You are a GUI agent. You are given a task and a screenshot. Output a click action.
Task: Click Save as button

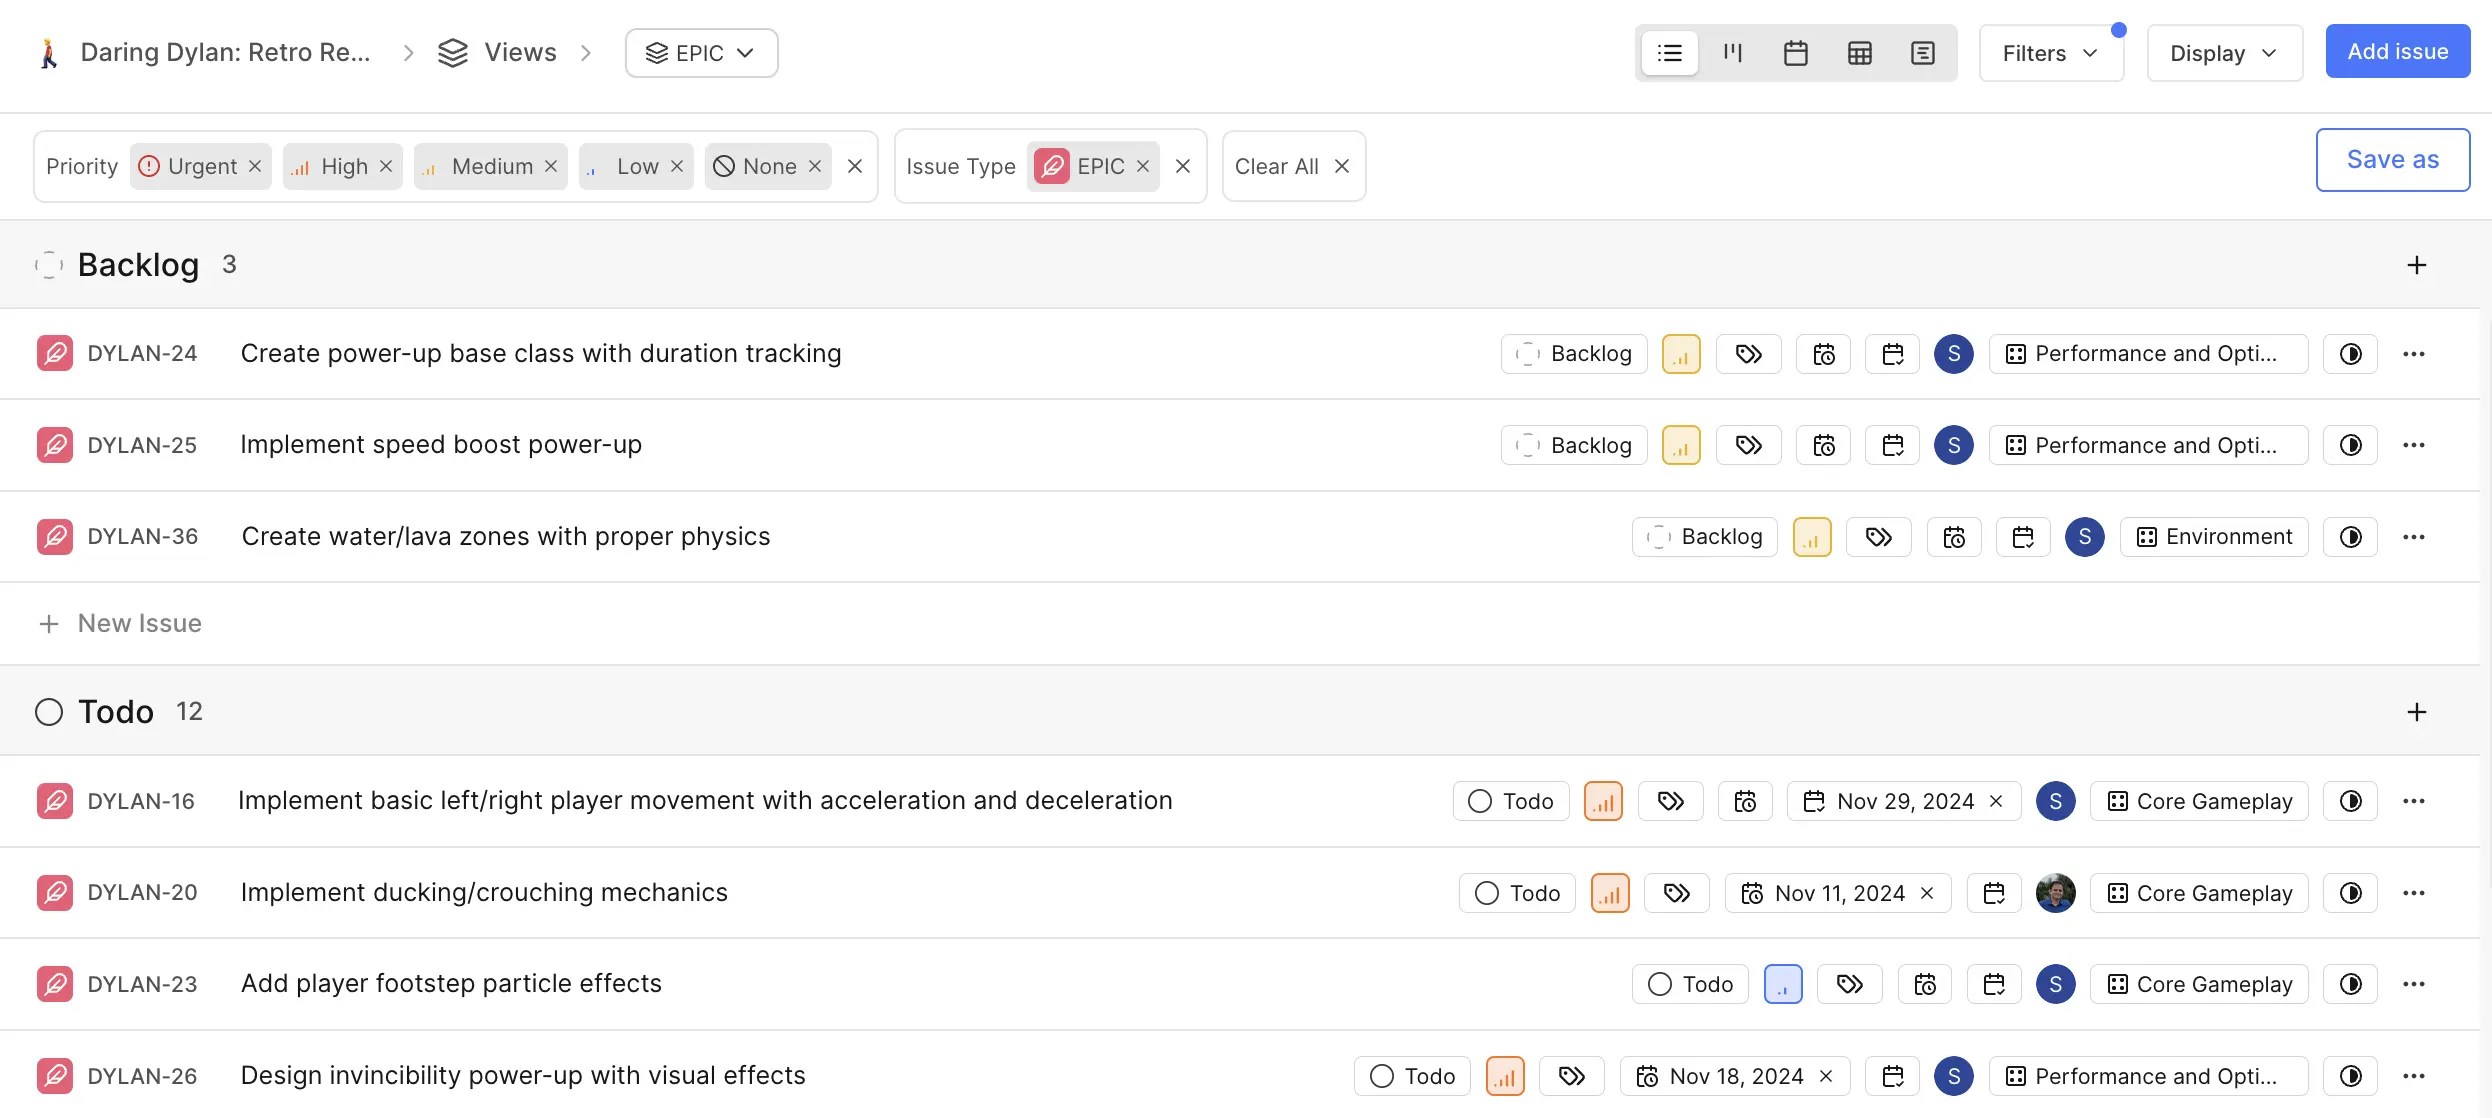(x=2392, y=160)
